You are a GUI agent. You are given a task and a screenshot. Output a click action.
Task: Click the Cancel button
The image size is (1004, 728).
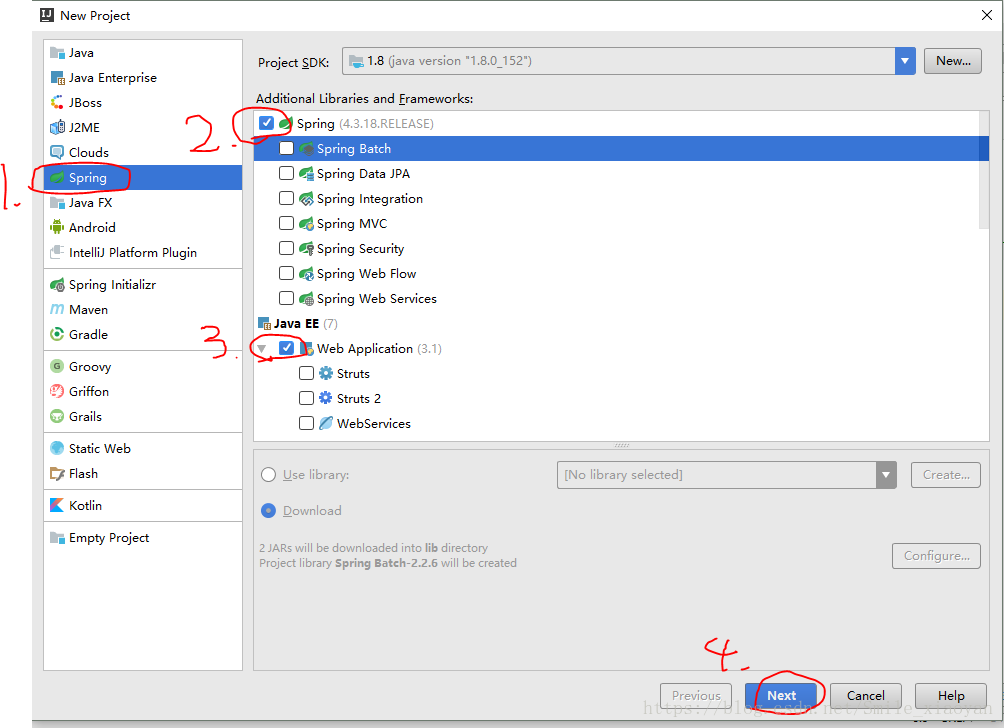pyautogui.click(x=866, y=695)
